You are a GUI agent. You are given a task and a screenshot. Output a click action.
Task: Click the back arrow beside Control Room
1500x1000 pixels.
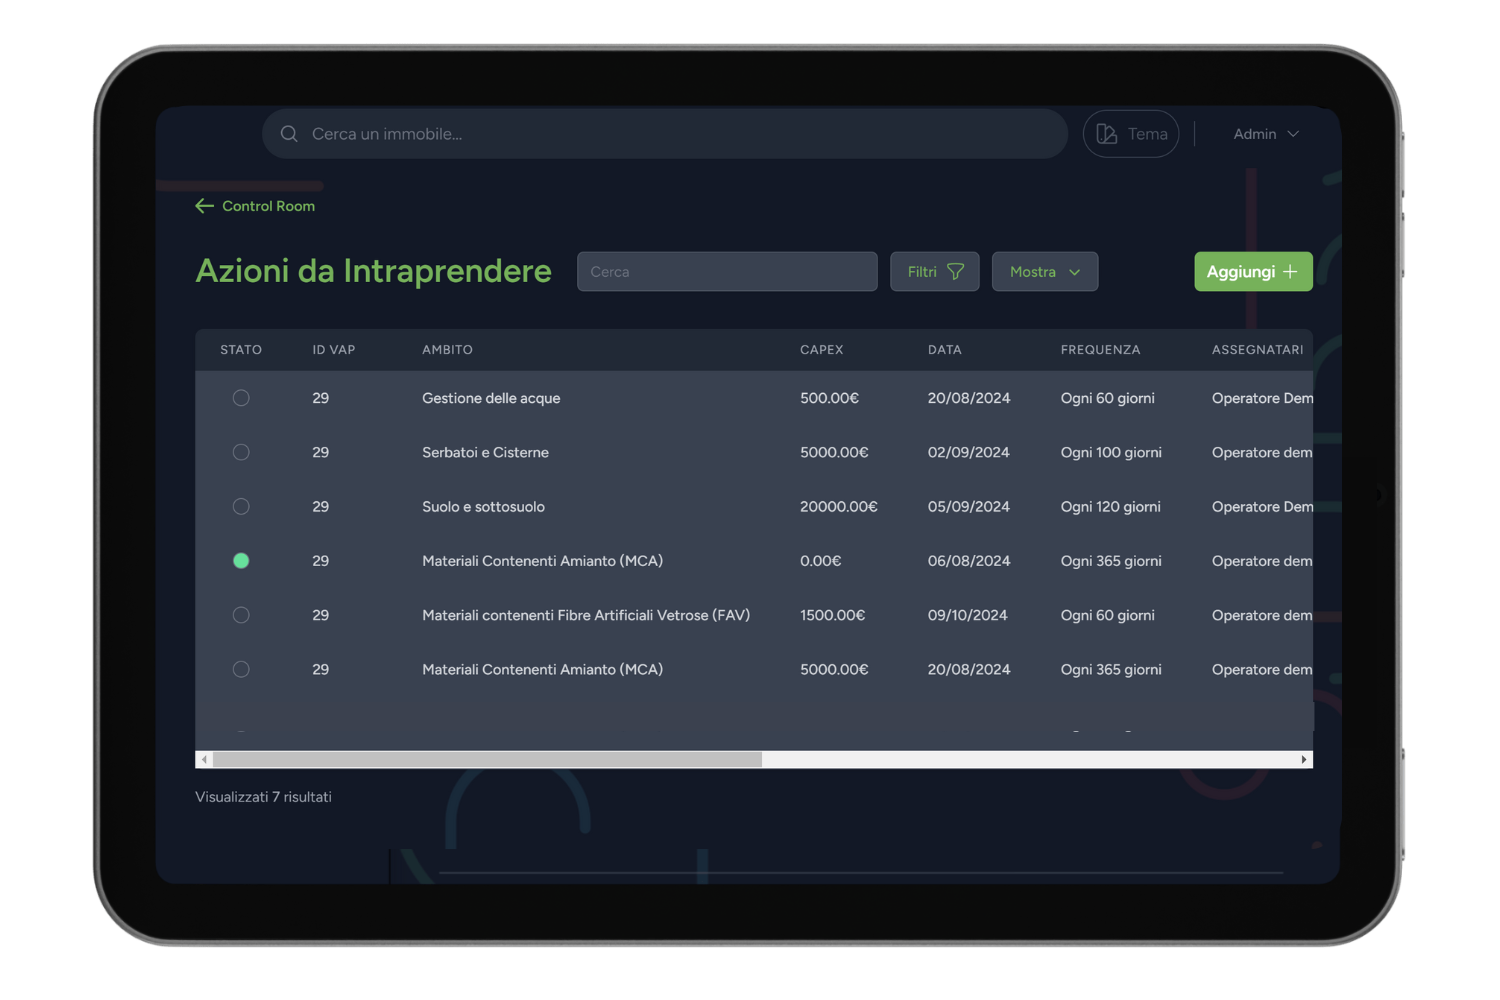coord(205,206)
